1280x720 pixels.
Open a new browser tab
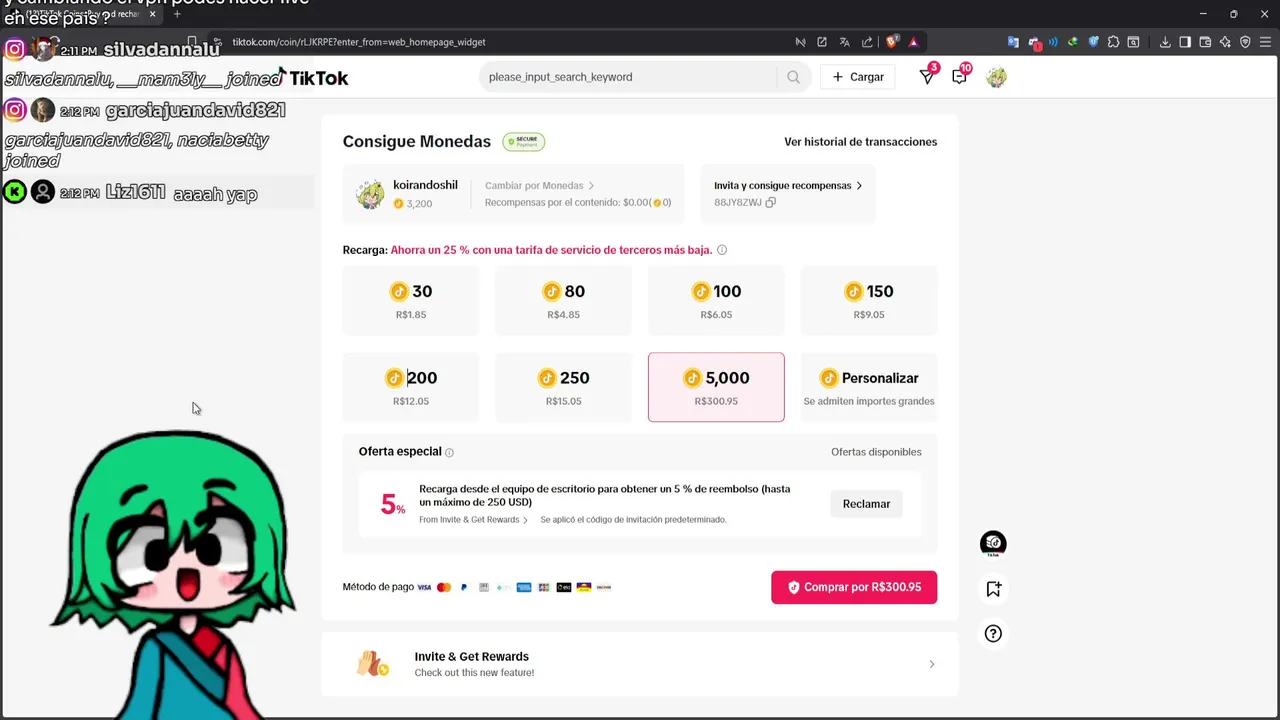coord(177,14)
